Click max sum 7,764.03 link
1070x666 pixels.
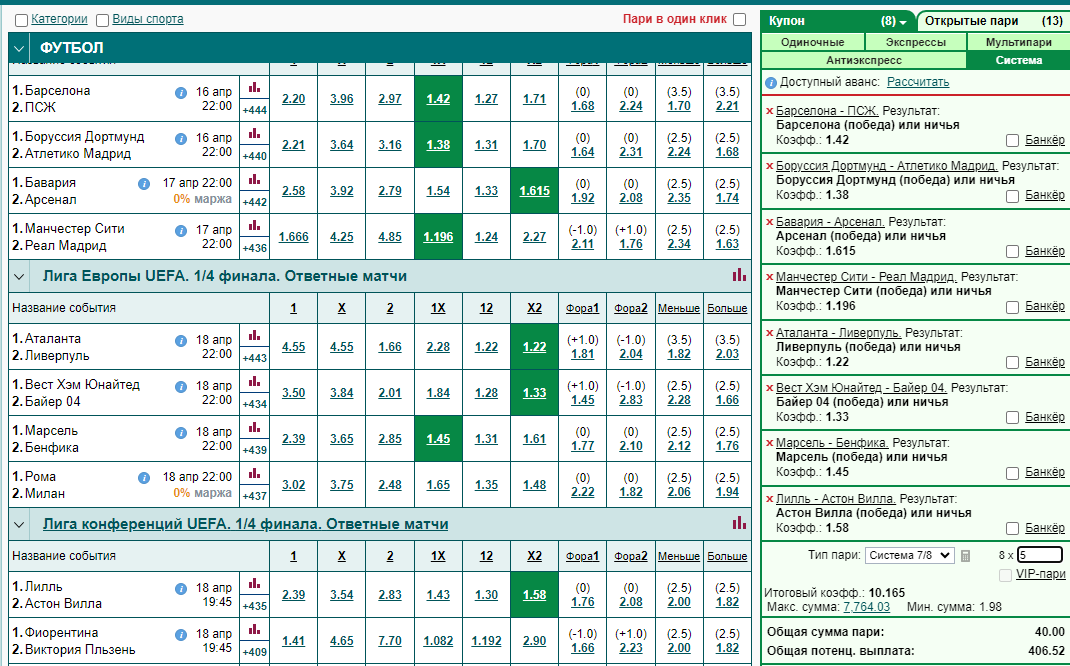tap(867, 607)
